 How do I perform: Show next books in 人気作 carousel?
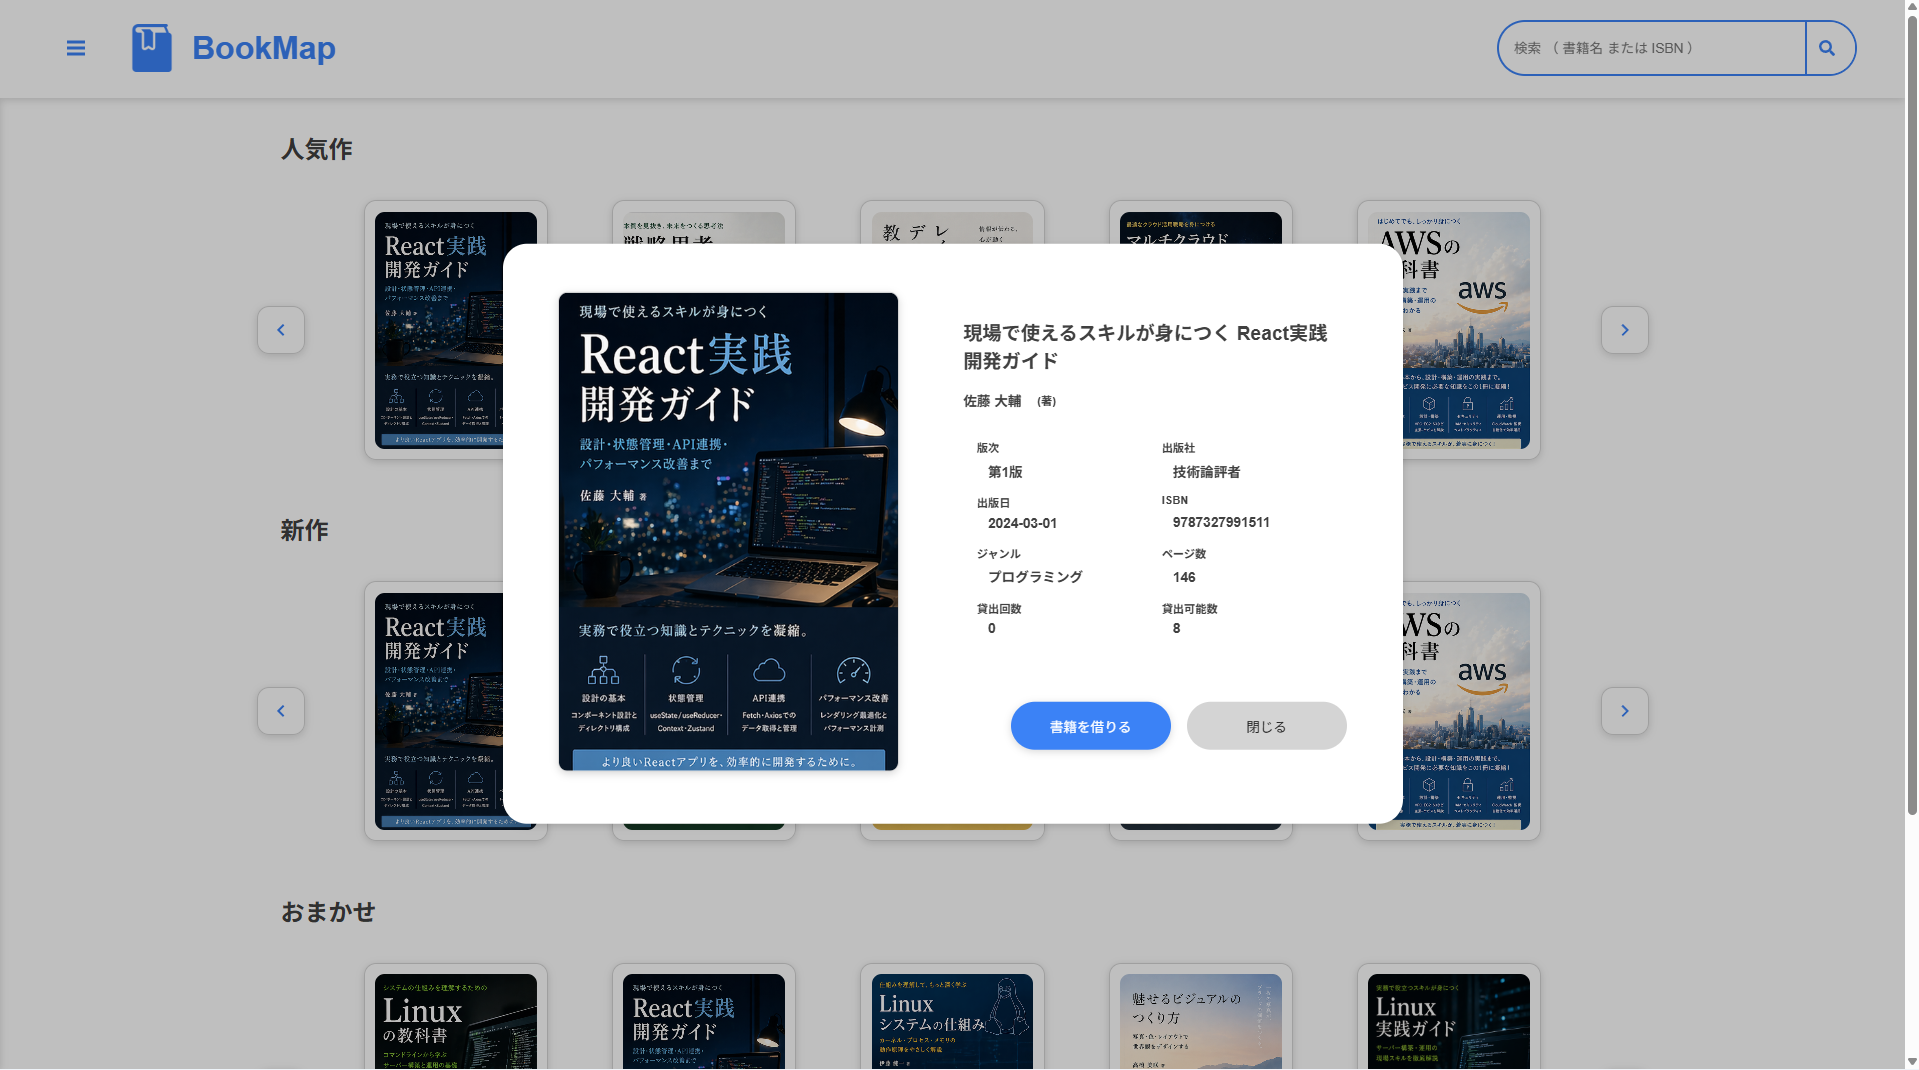click(x=1625, y=330)
